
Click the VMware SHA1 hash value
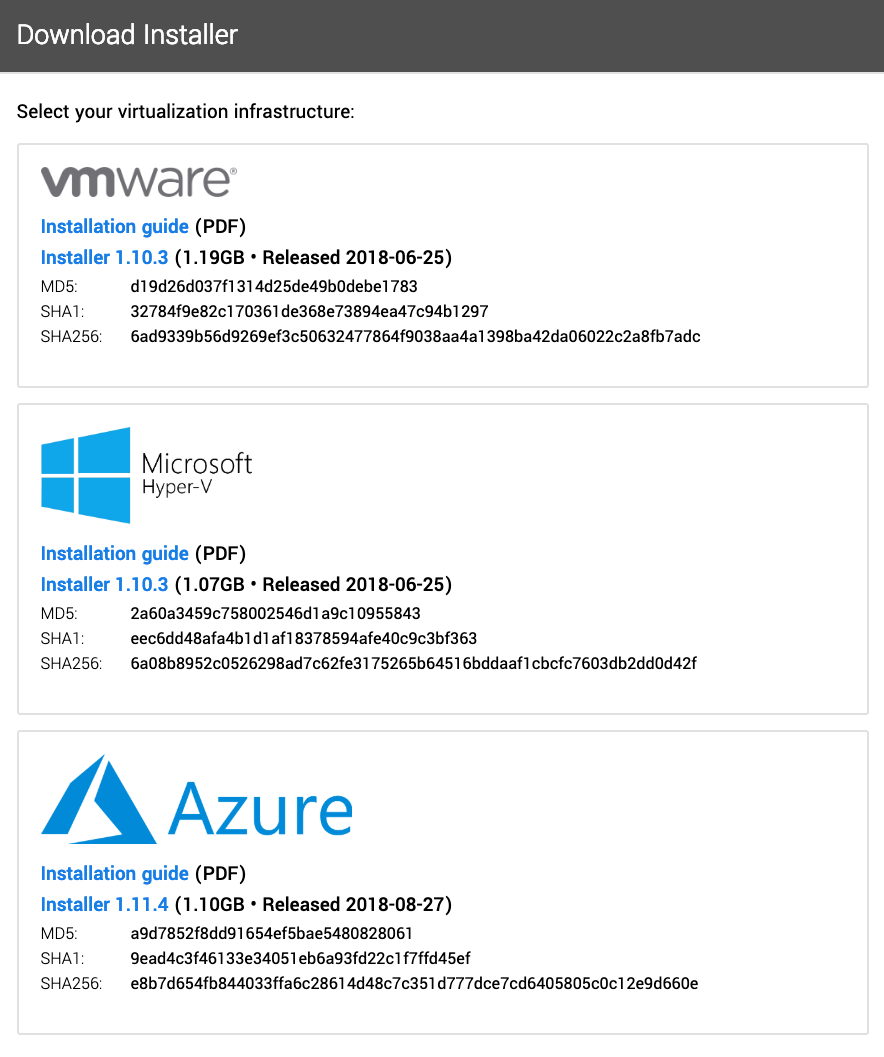click(x=310, y=311)
